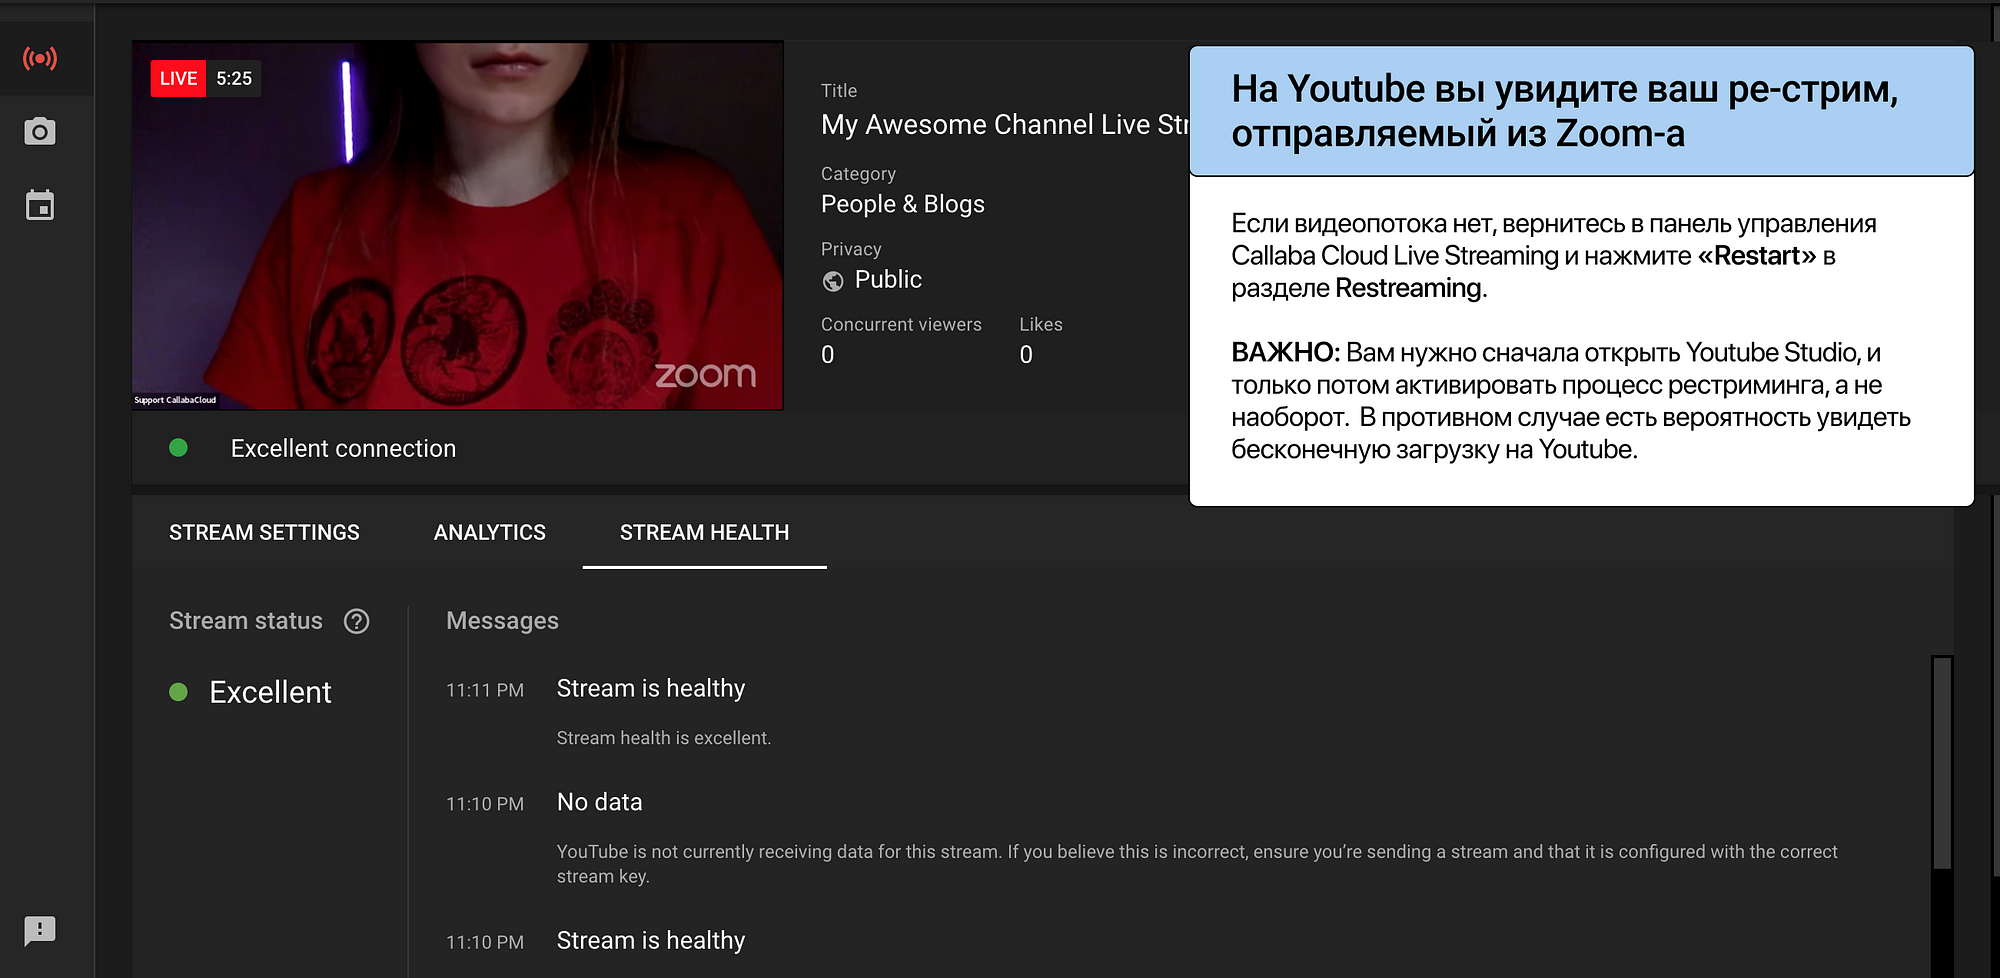This screenshot has width=2000, height=978.
Task: Click the 'YouTube is not currently receiving data' description
Action: click(x=1197, y=864)
